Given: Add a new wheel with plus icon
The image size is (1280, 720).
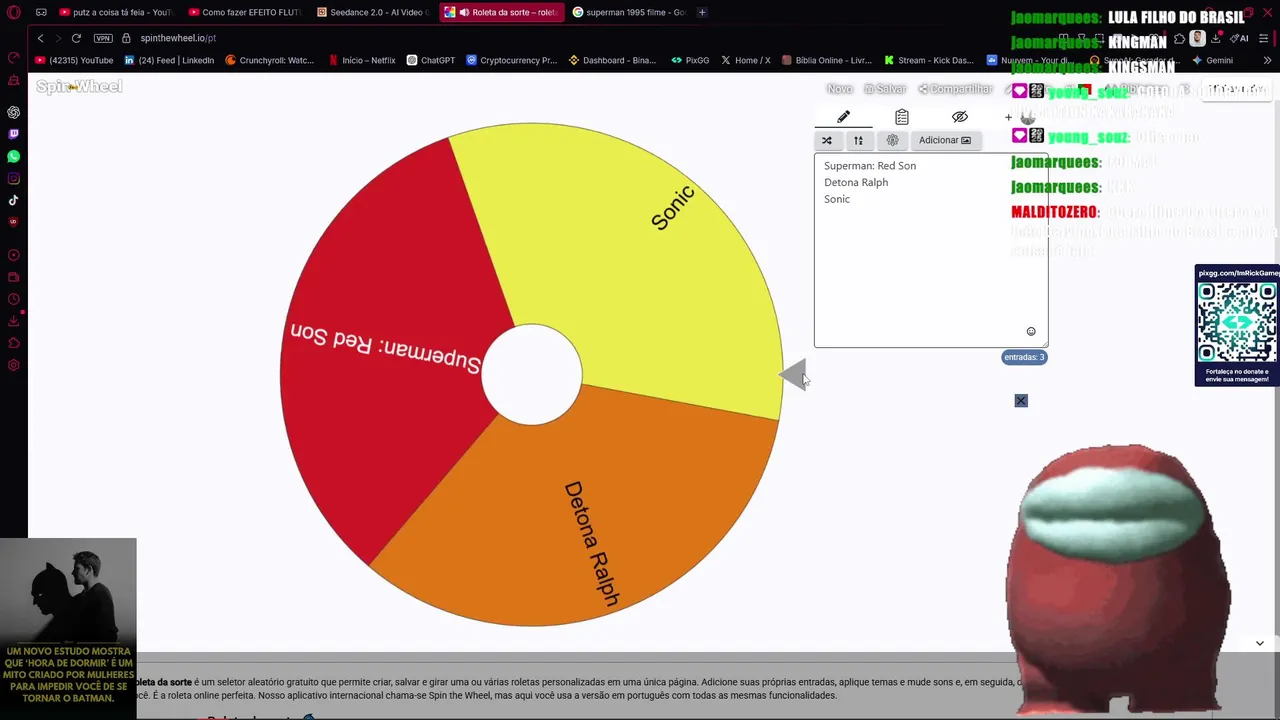Looking at the screenshot, I should tap(1008, 118).
